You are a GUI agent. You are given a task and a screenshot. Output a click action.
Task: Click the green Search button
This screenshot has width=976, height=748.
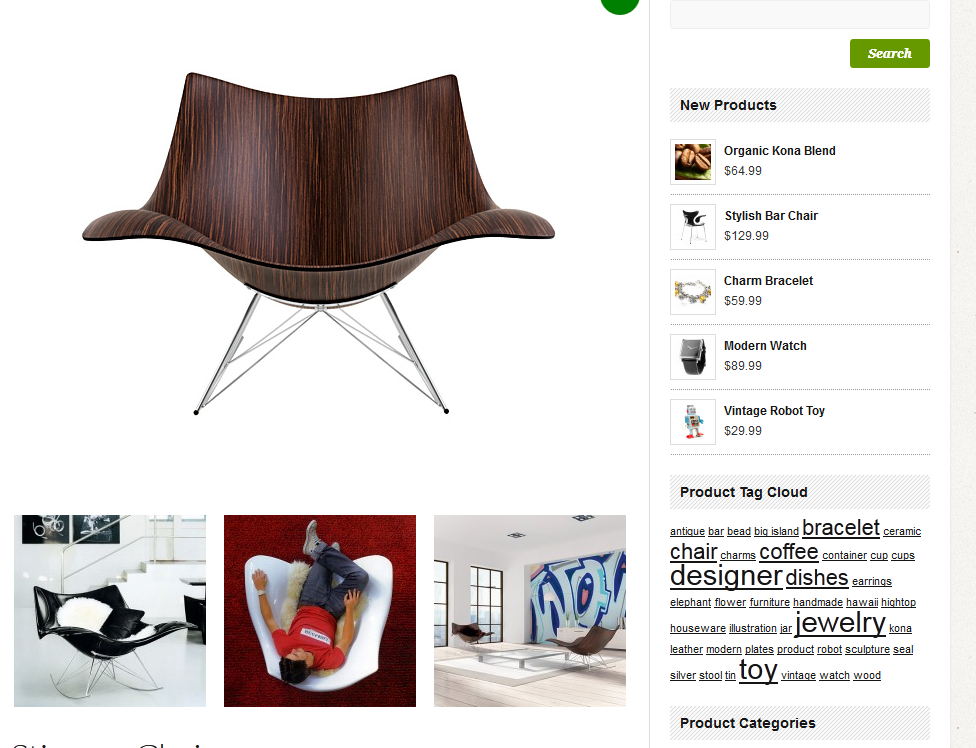point(889,54)
